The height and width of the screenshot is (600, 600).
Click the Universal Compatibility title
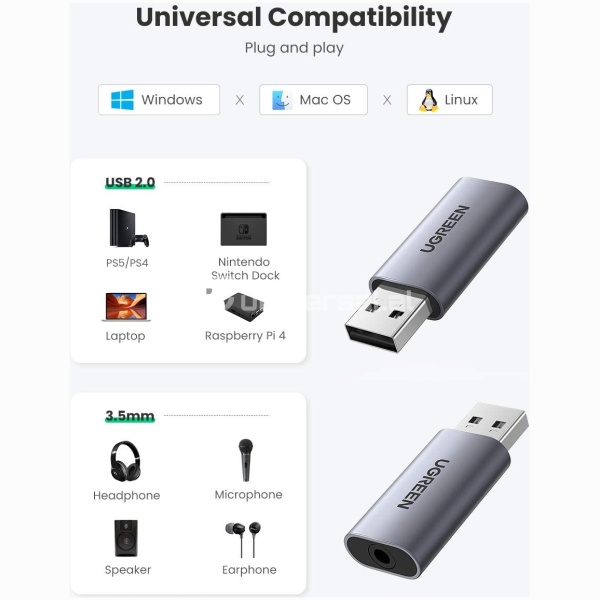coord(294,18)
